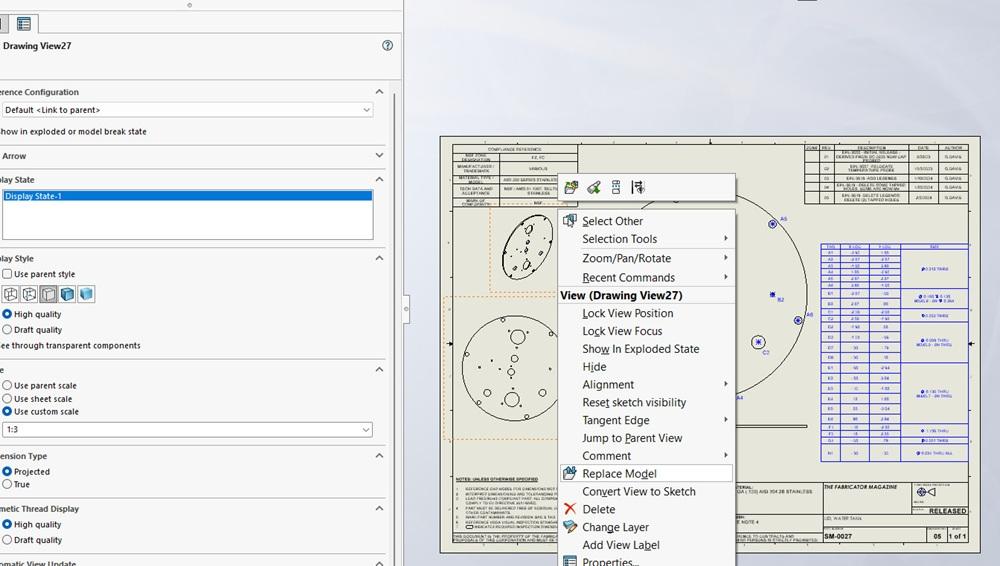This screenshot has height=566, width=1000.
Task: Click the Open Part icon in the context toolbar
Action: click(571, 187)
